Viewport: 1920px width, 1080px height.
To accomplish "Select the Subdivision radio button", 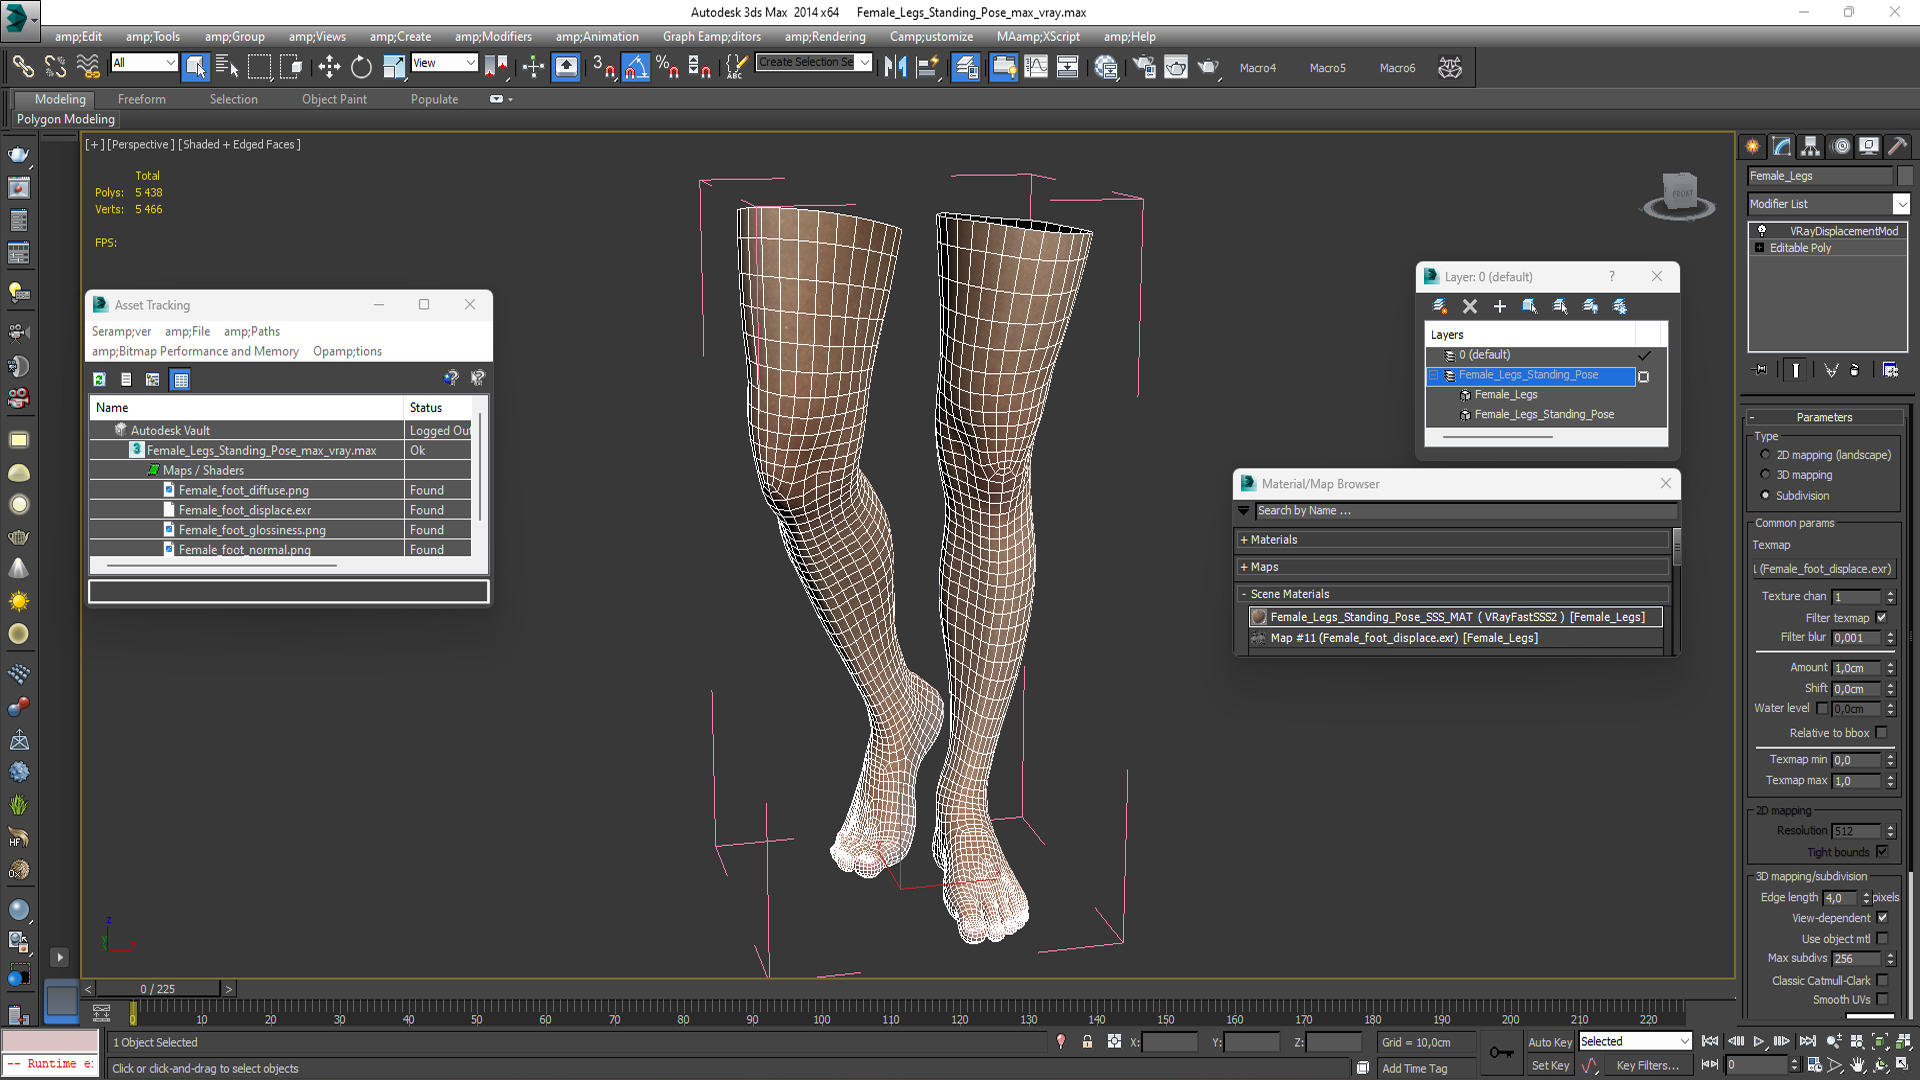I will pyautogui.click(x=1765, y=496).
